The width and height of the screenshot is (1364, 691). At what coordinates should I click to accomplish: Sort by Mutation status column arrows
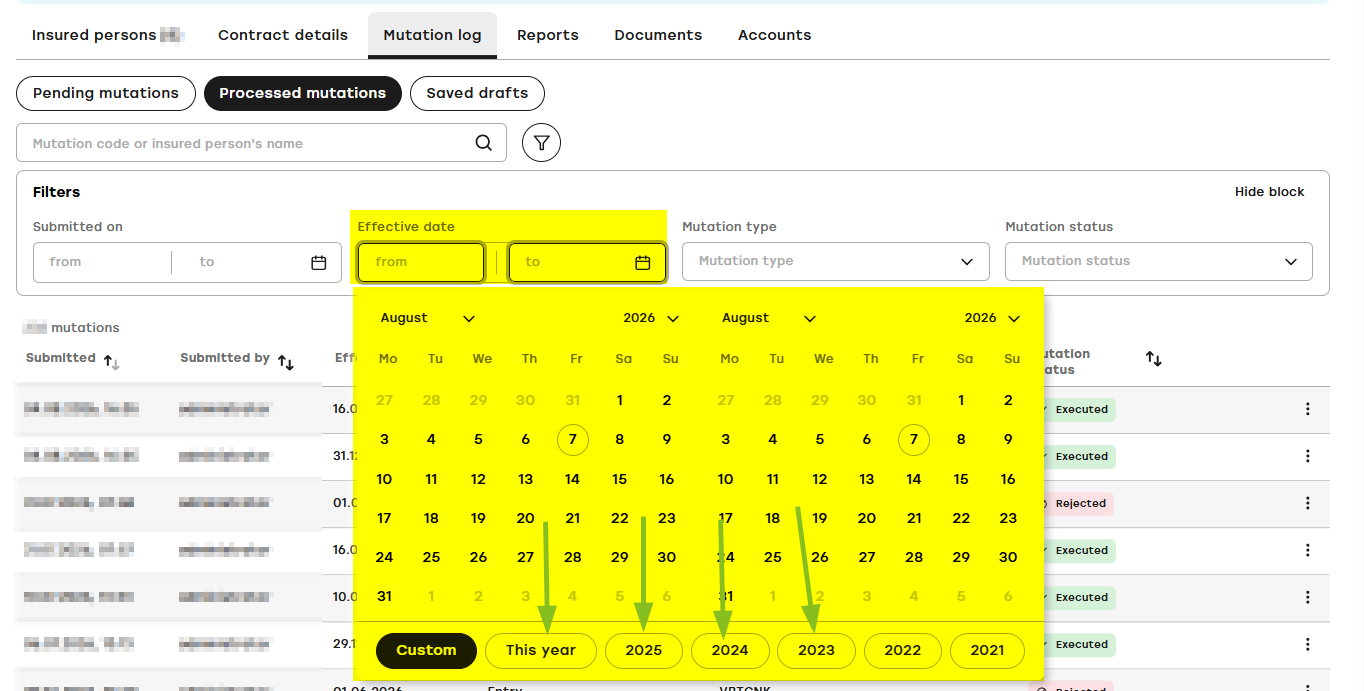pyautogui.click(x=1153, y=358)
